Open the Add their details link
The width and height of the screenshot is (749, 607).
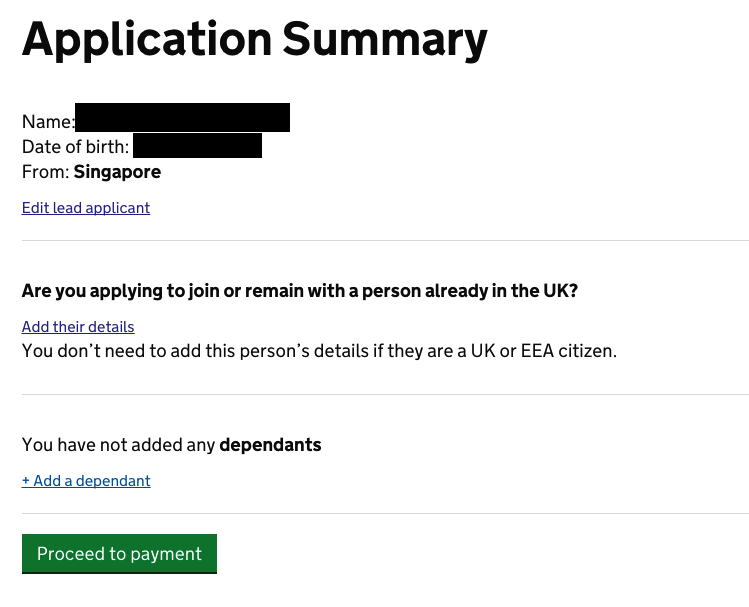point(78,327)
